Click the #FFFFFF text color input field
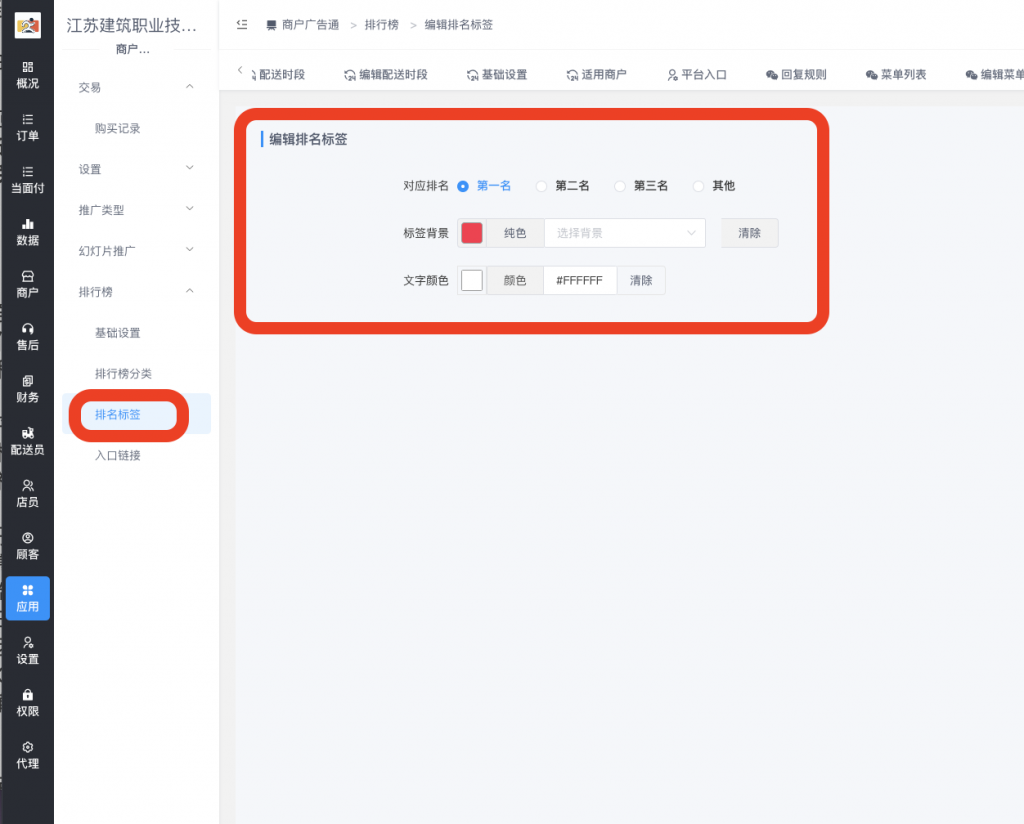This screenshot has height=824, width=1024. click(x=580, y=280)
